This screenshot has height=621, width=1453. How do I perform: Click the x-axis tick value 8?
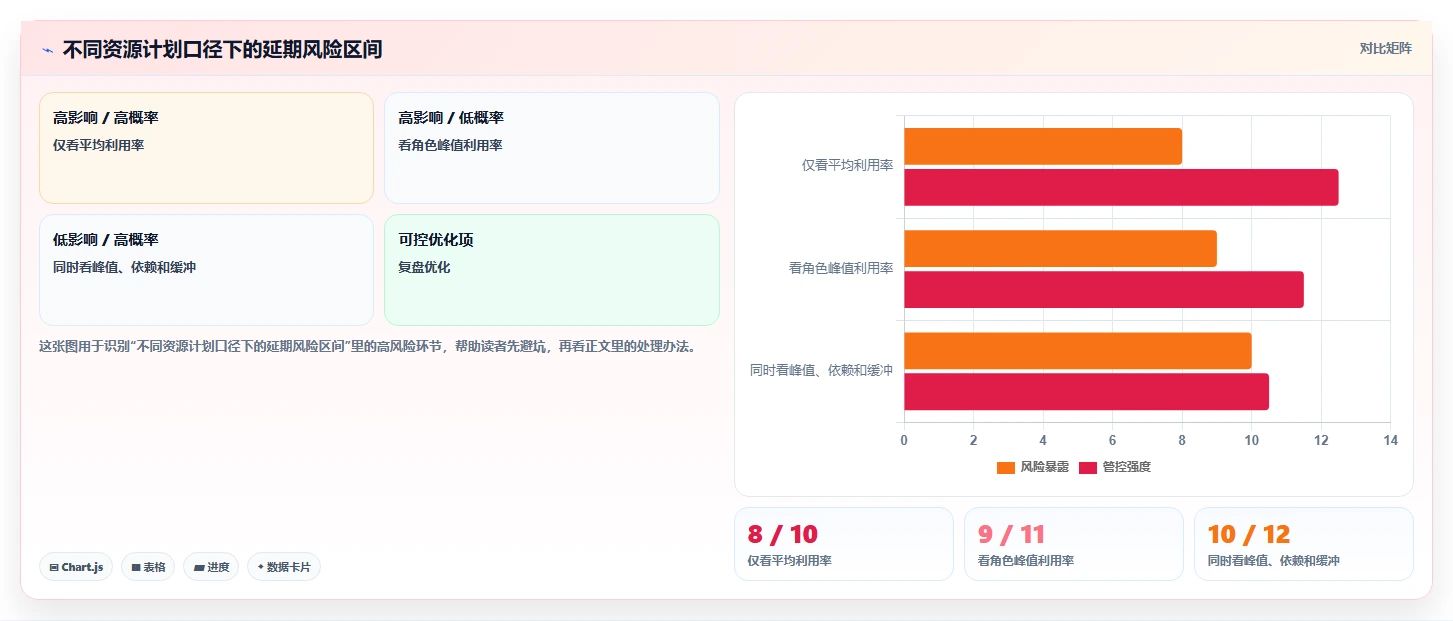point(1182,440)
